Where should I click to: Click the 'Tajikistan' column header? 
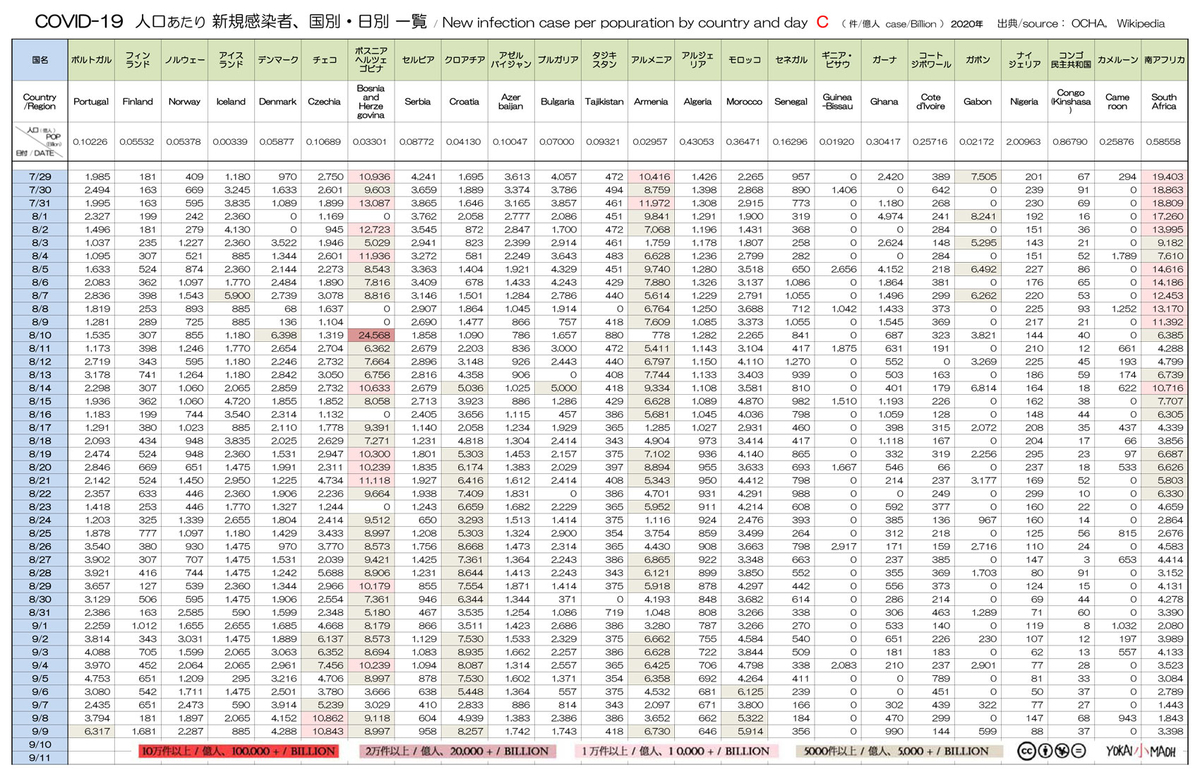[x=603, y=101]
